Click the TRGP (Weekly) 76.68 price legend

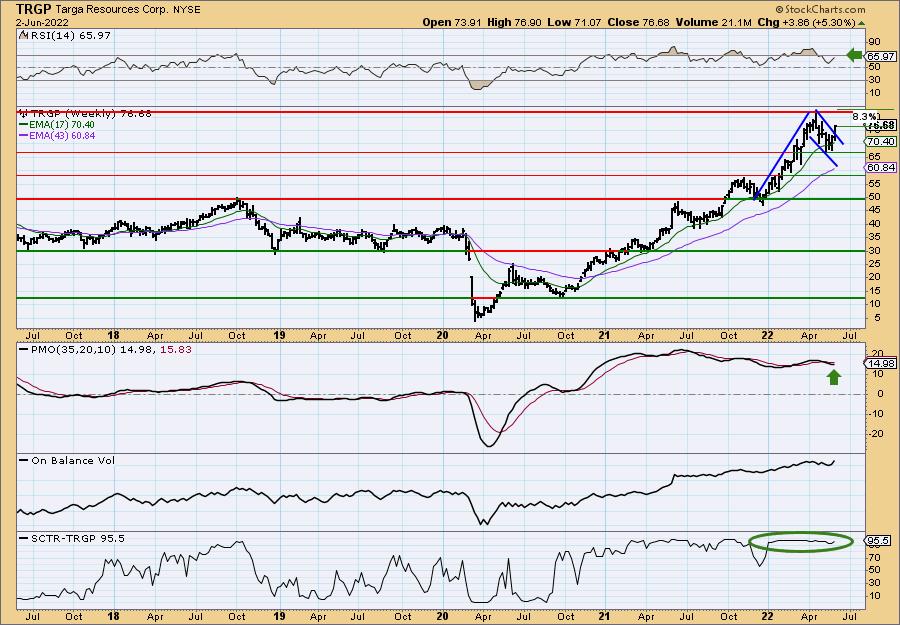coord(86,114)
